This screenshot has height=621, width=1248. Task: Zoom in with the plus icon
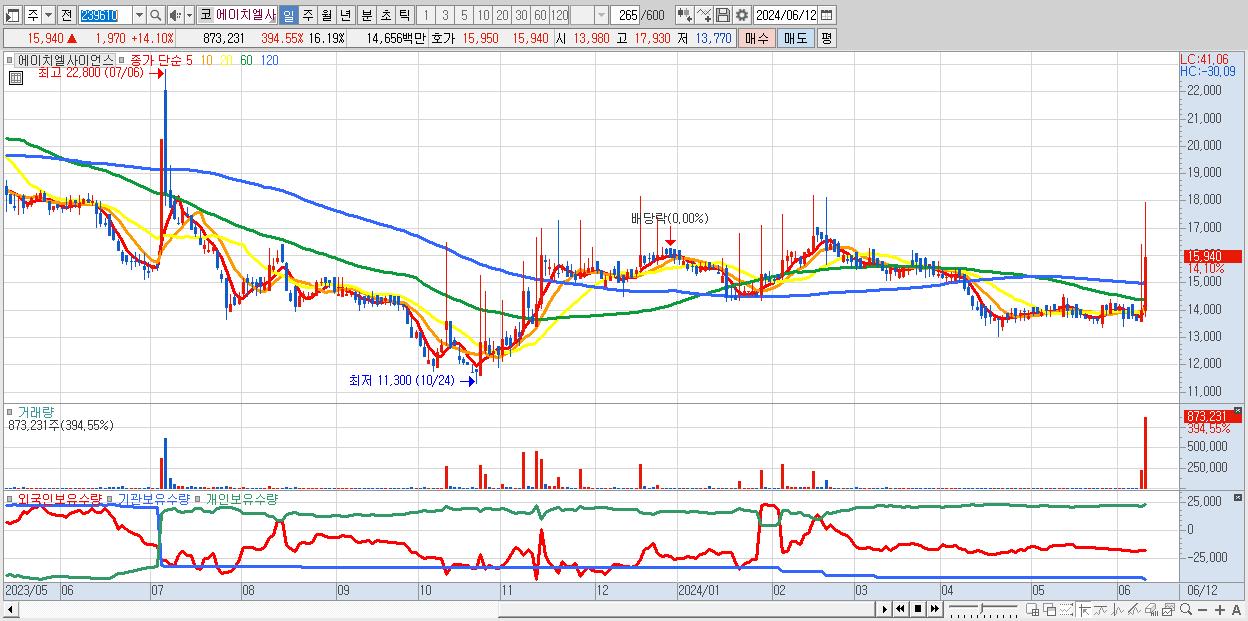(1220, 609)
